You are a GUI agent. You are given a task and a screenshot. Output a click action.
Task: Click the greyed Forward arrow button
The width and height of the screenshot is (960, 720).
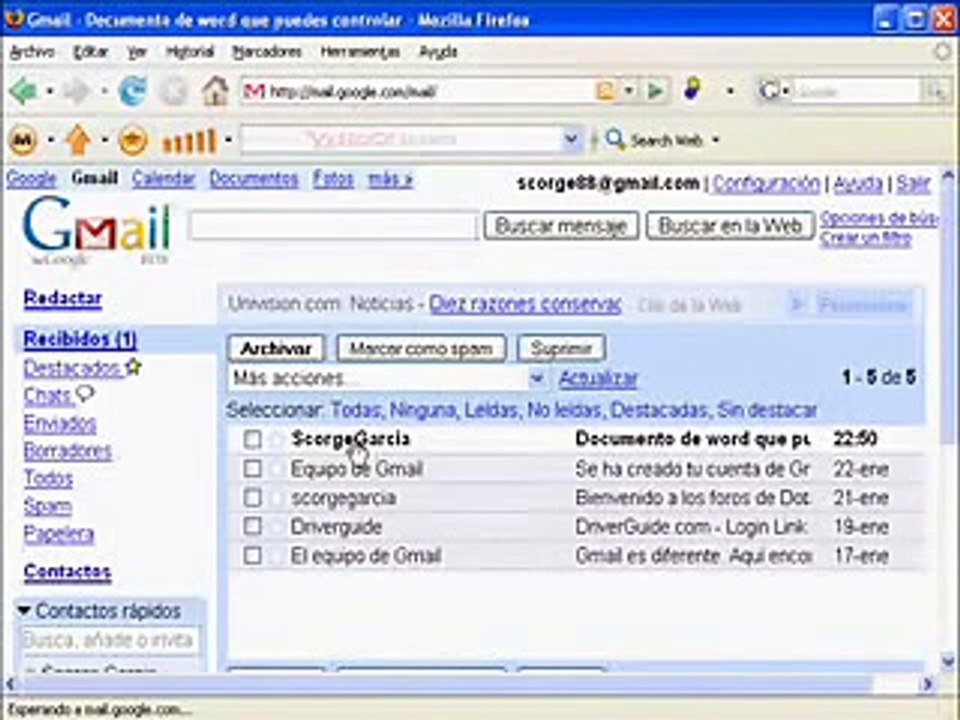[77, 91]
